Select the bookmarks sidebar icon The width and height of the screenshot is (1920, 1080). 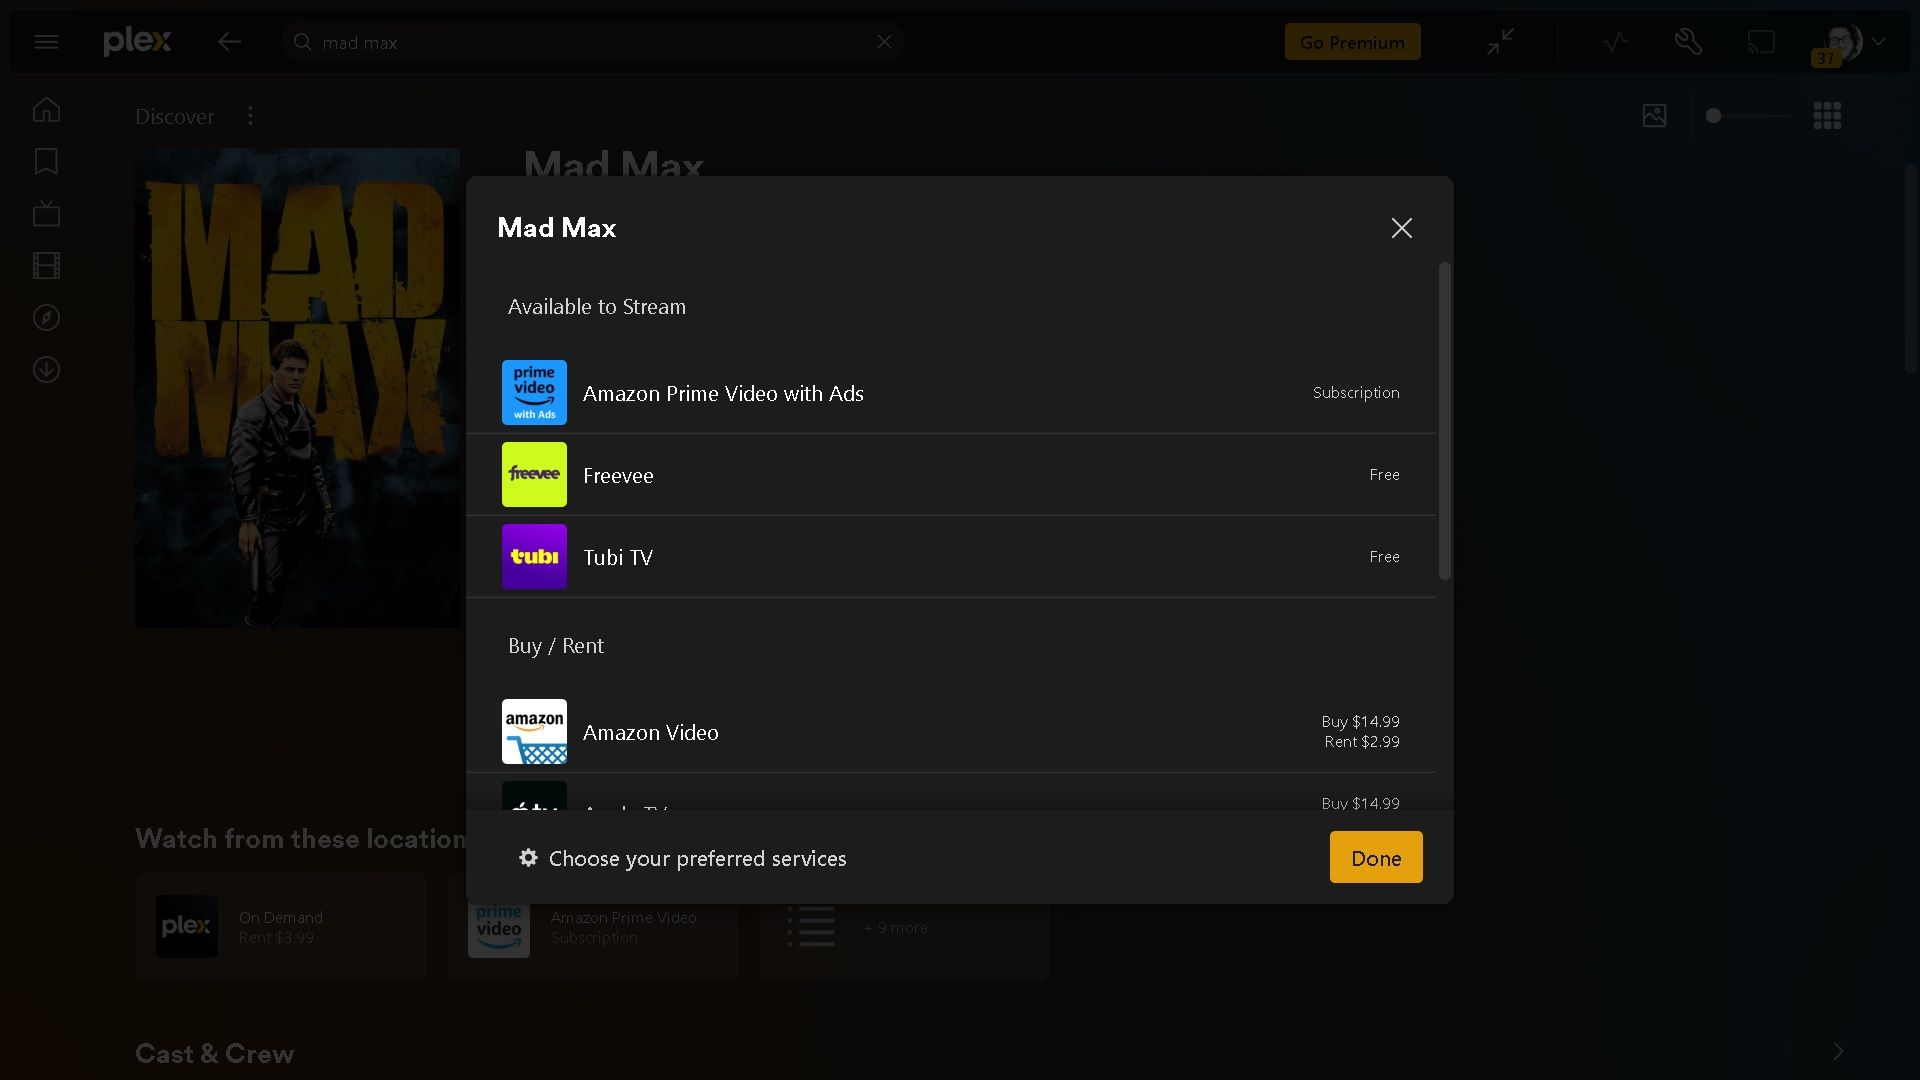click(x=46, y=161)
